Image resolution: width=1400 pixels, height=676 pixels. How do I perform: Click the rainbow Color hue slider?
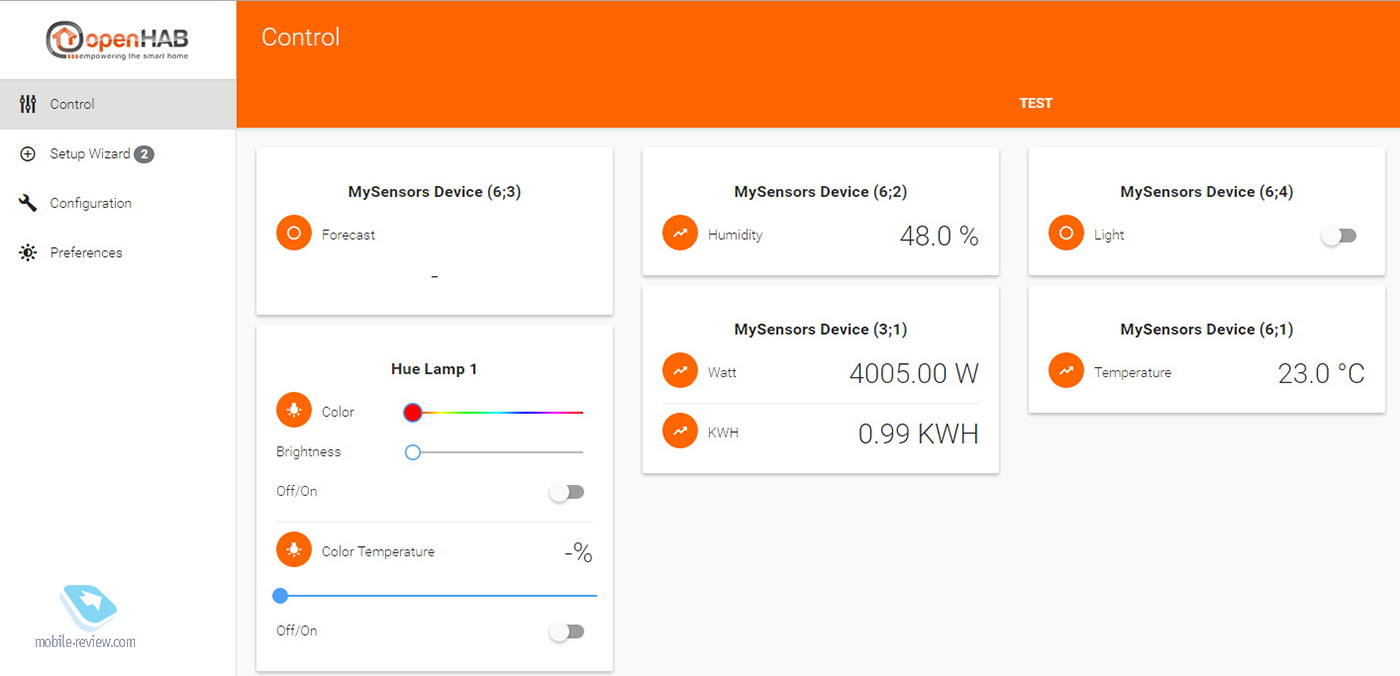point(493,412)
